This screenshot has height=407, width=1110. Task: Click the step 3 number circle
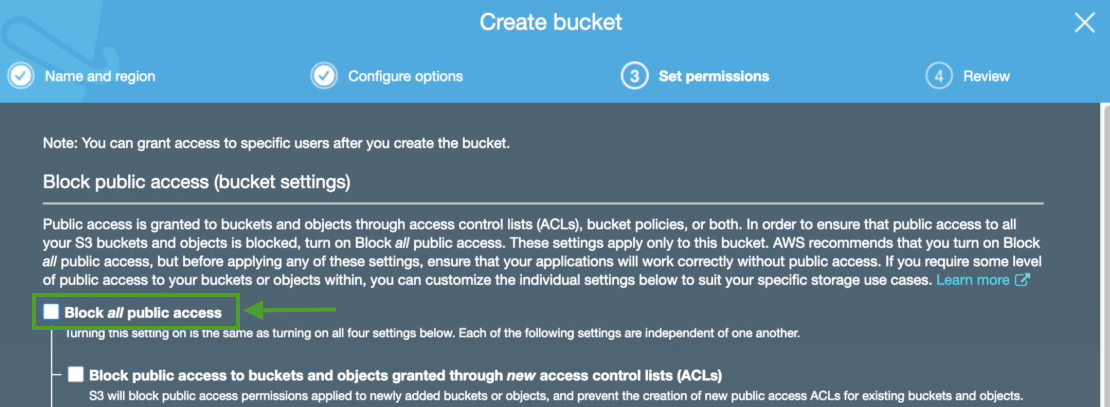tap(634, 76)
